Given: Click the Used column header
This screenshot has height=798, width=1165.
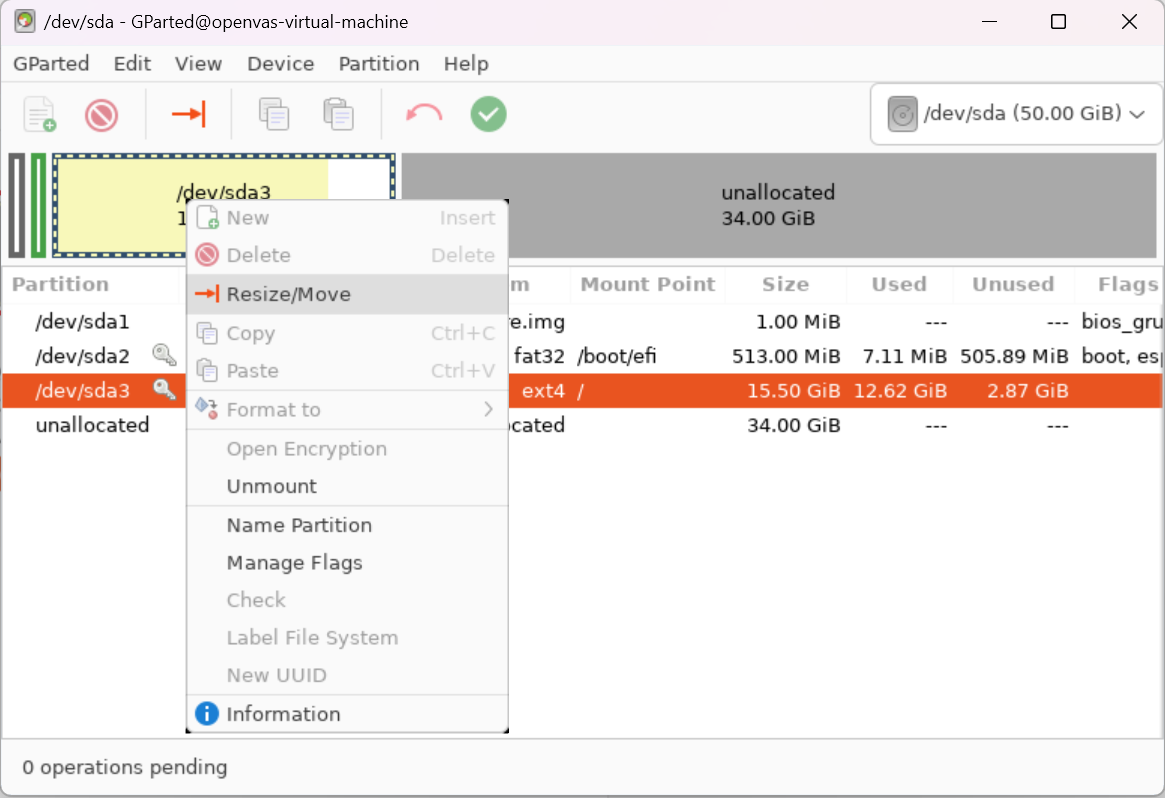Looking at the screenshot, I should (x=899, y=284).
